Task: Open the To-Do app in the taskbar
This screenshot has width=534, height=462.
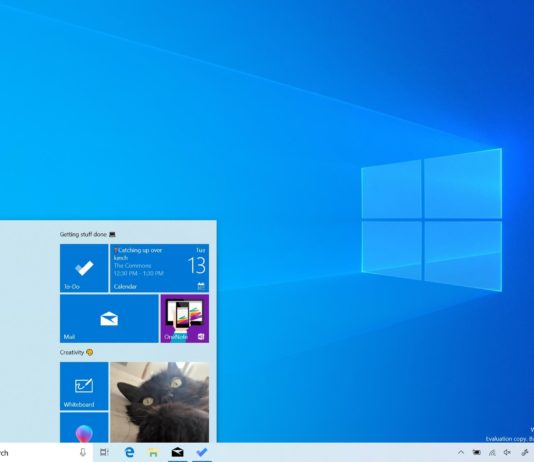Action: [202, 452]
